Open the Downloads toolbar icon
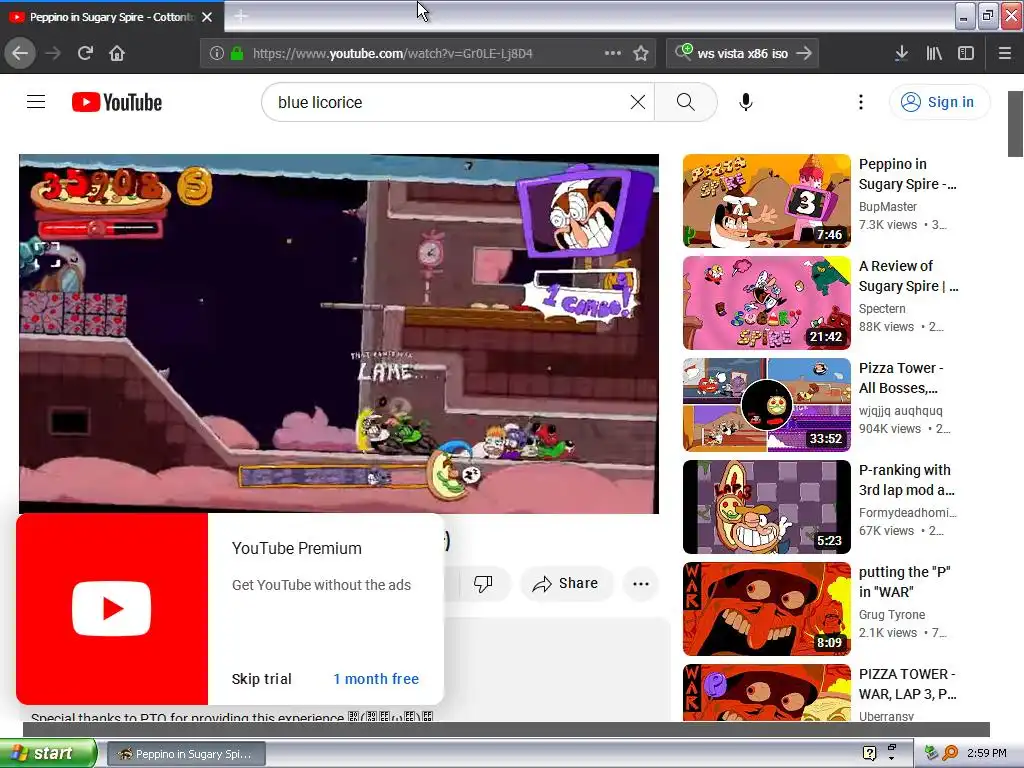This screenshot has height=768, width=1024. point(901,53)
